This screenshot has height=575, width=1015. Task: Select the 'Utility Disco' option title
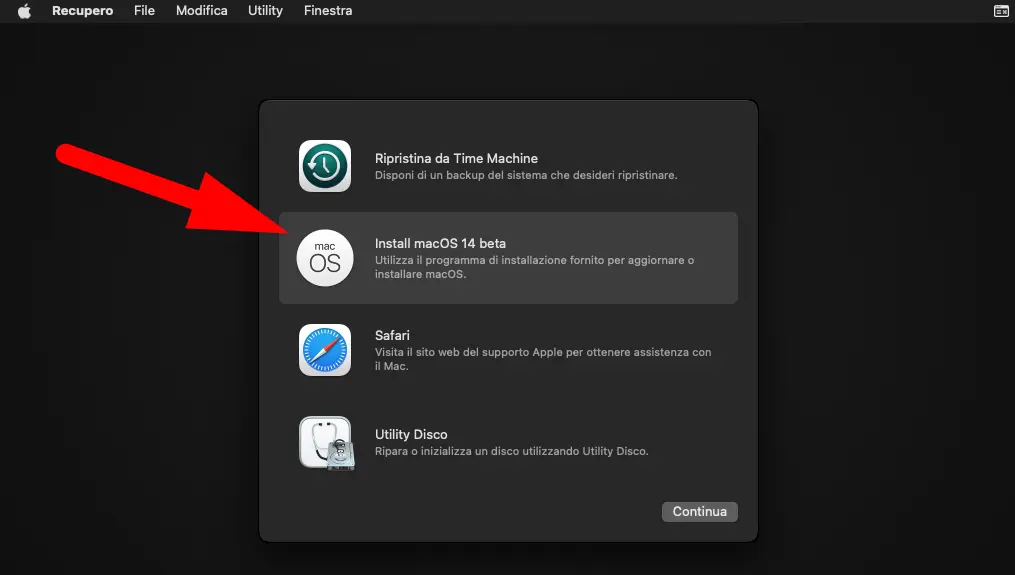point(411,434)
